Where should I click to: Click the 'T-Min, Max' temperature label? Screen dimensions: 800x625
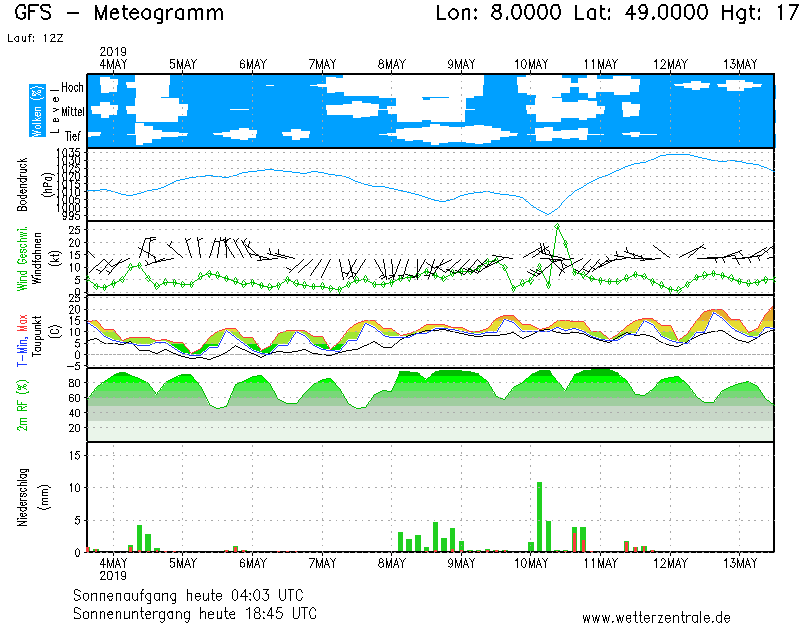point(22,340)
